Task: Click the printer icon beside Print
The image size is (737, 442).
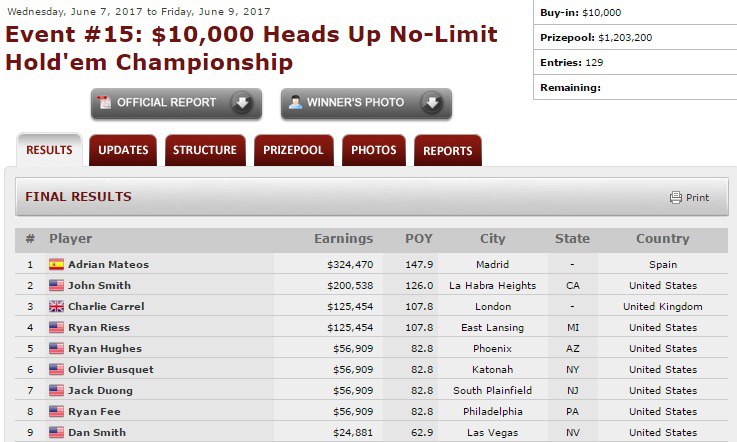Action: point(676,197)
